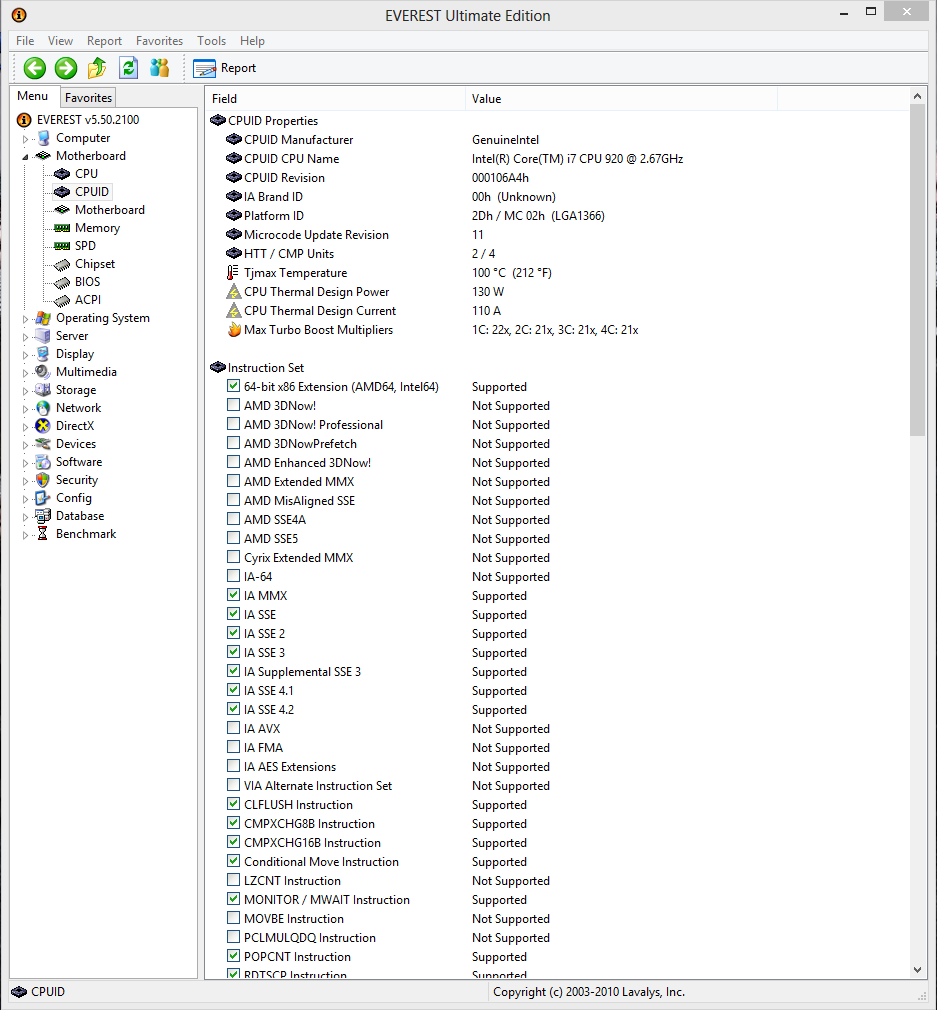Open the Users icon in toolbar
The height and width of the screenshot is (1010, 937).
click(x=159, y=68)
